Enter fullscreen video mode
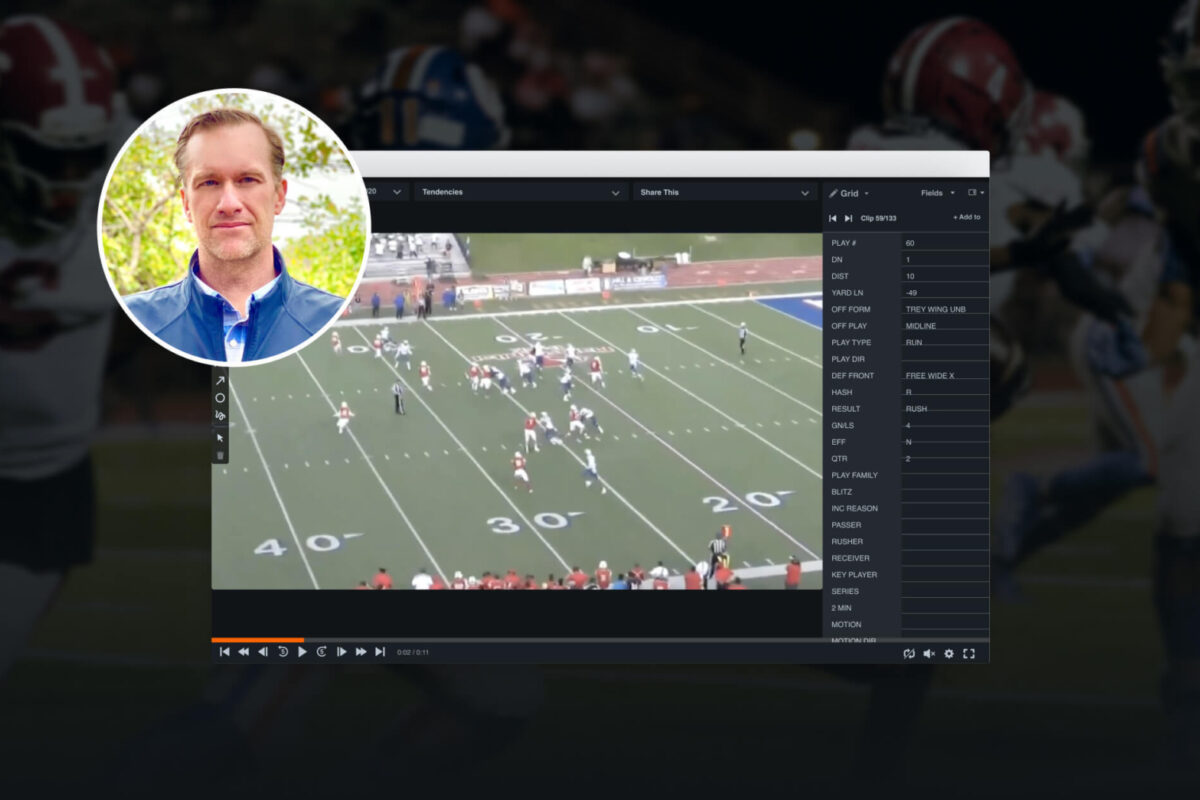 click(969, 653)
